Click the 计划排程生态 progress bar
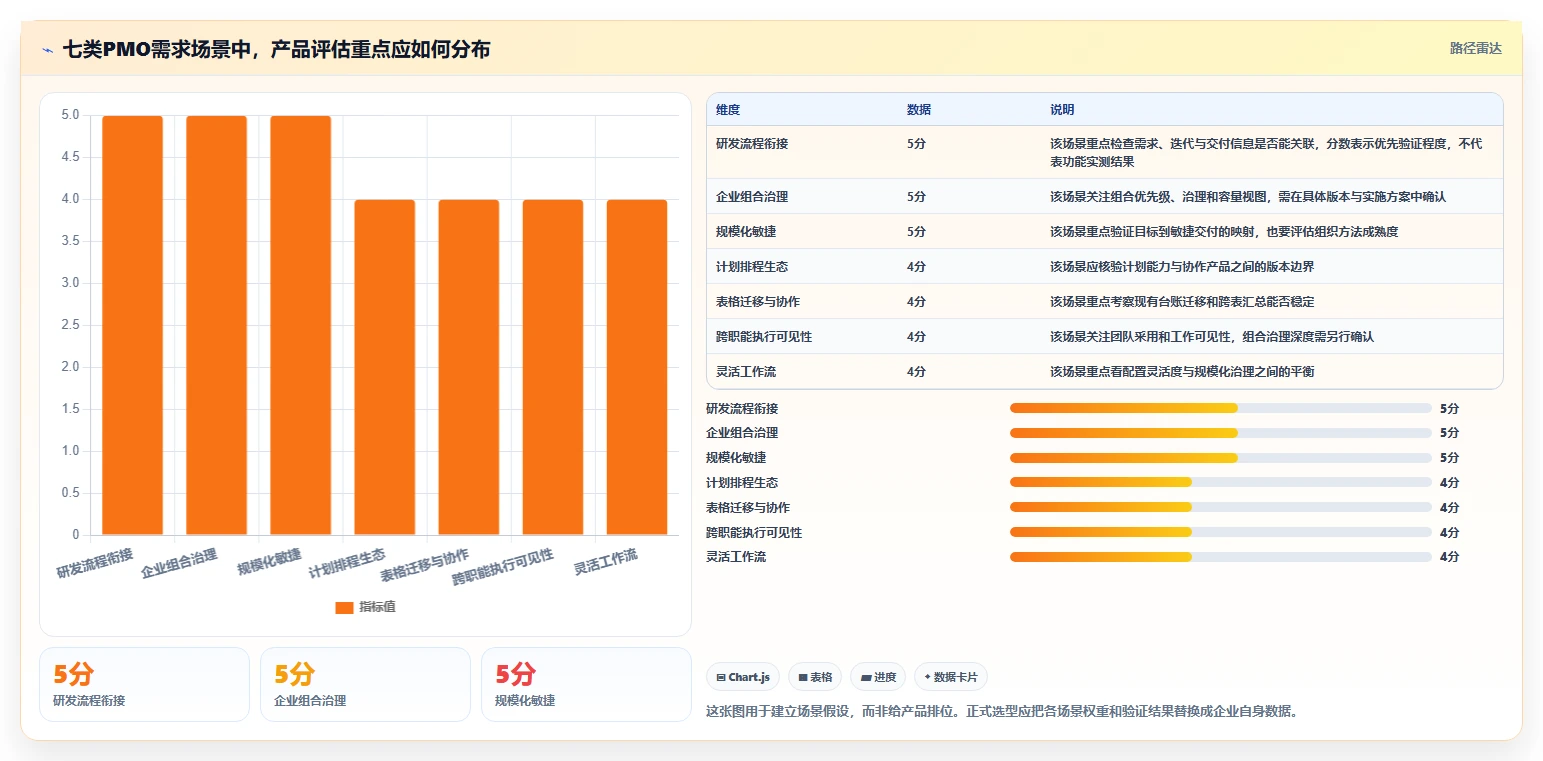Screen dimensions: 1543x761 [x=1221, y=482]
